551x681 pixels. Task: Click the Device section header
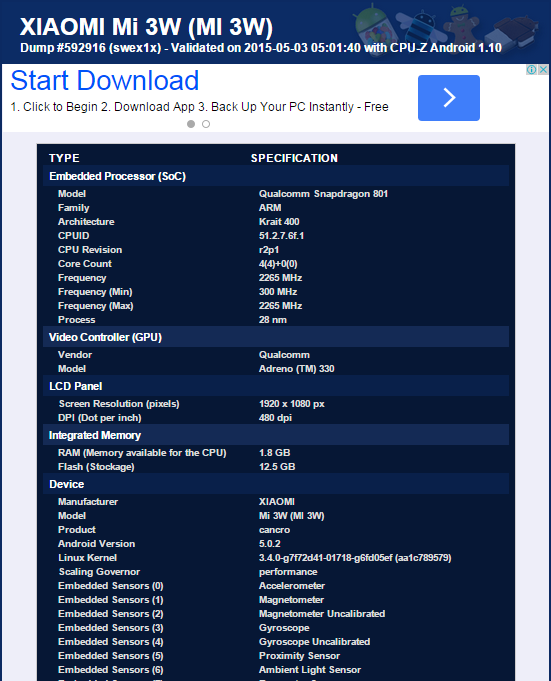click(276, 484)
